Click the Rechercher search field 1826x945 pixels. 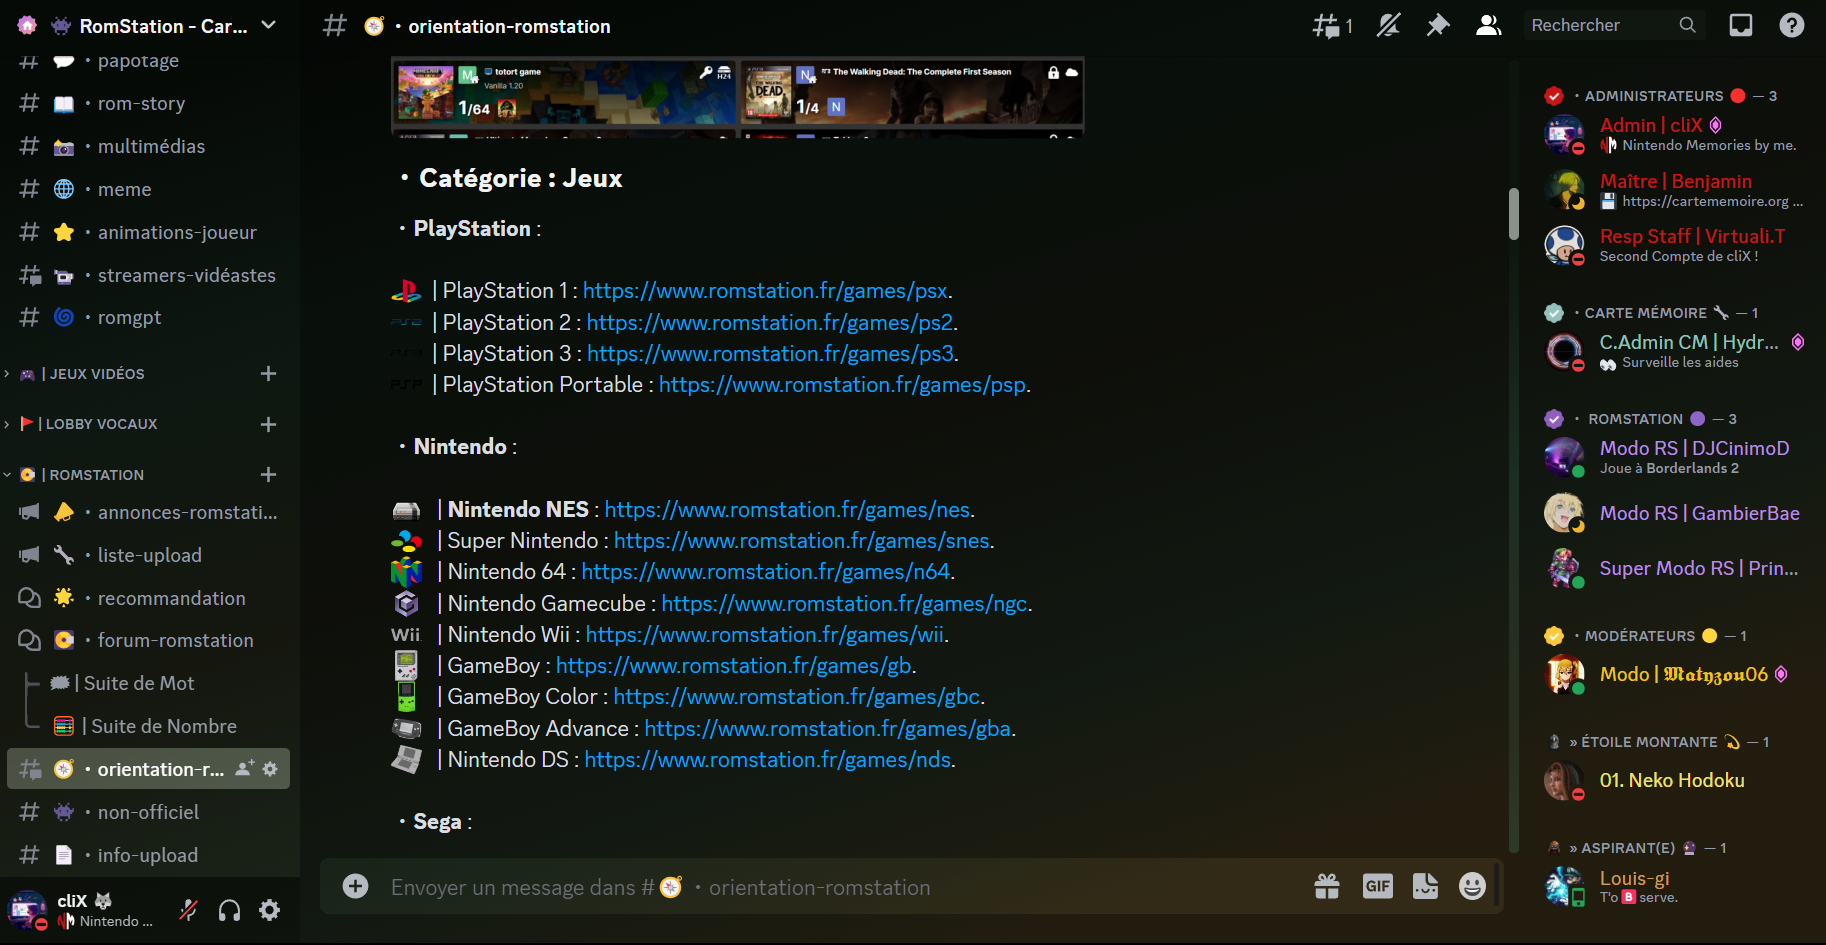pos(1600,26)
